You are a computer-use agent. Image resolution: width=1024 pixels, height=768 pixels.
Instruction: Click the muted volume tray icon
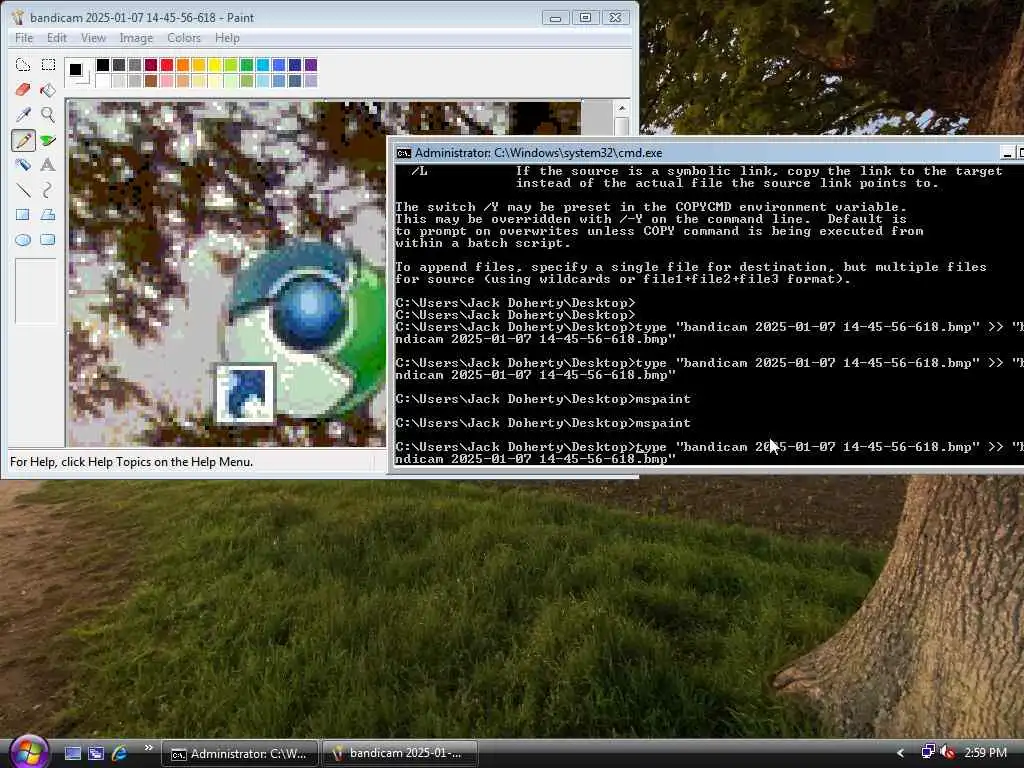coord(948,752)
